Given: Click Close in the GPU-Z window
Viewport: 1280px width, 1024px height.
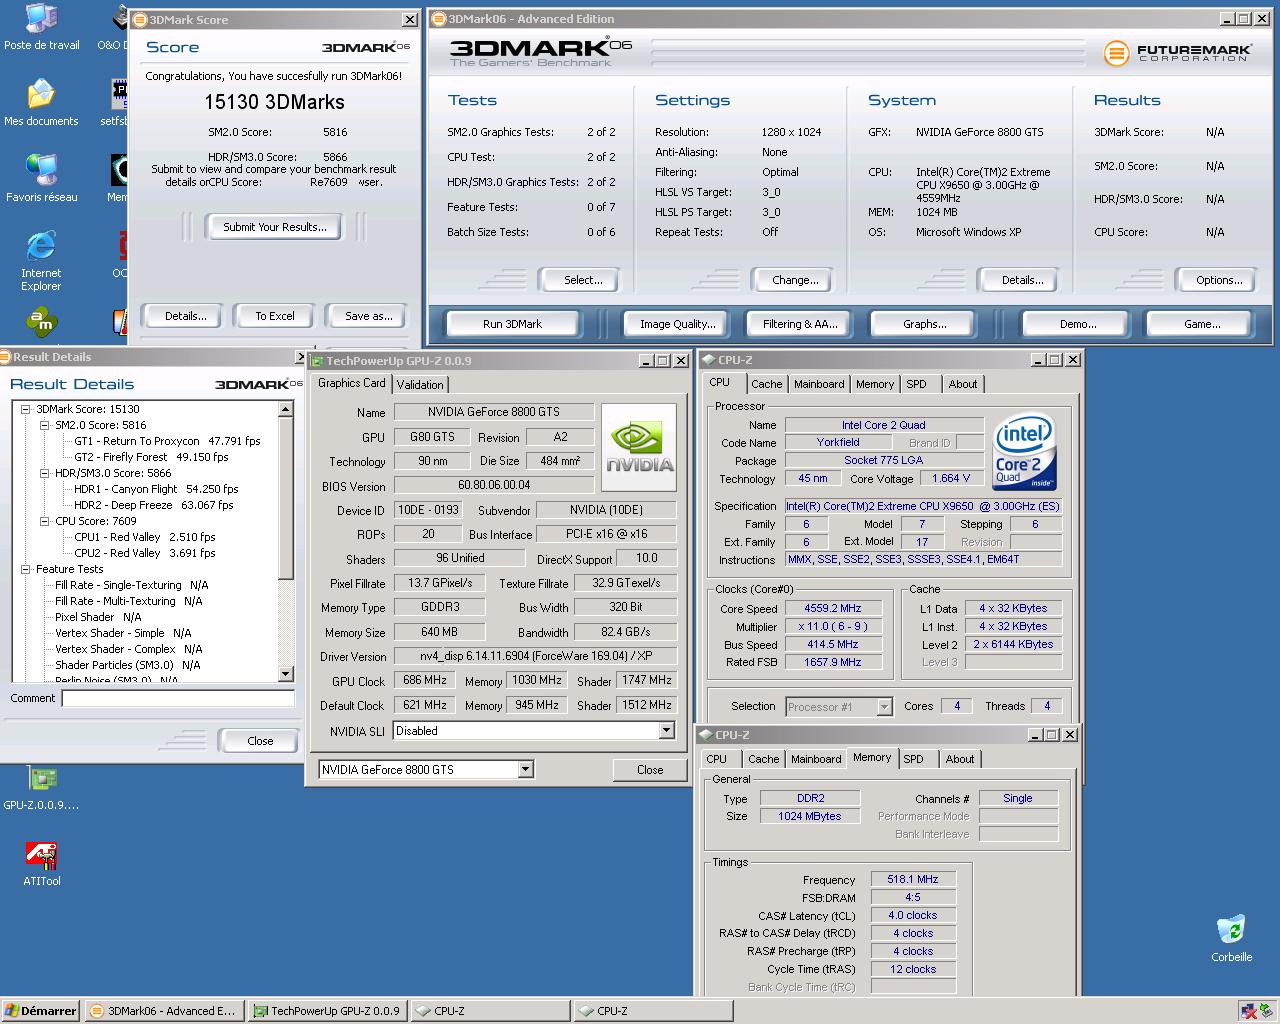Looking at the screenshot, I should coord(650,769).
